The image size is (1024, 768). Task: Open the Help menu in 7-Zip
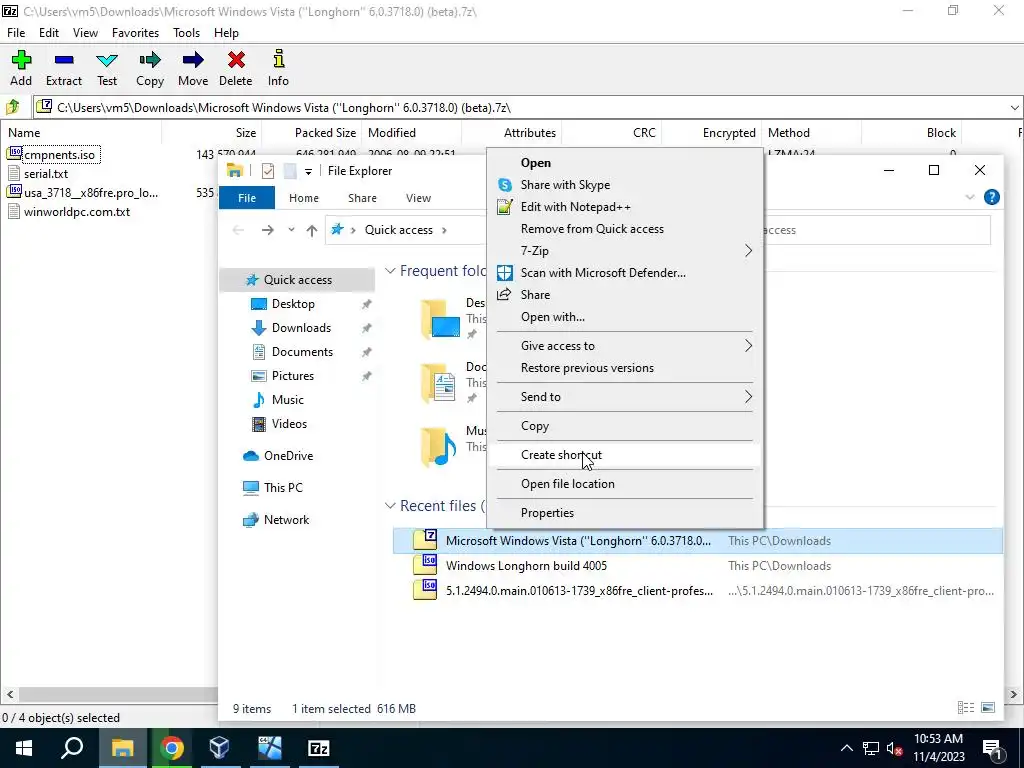[x=226, y=33]
